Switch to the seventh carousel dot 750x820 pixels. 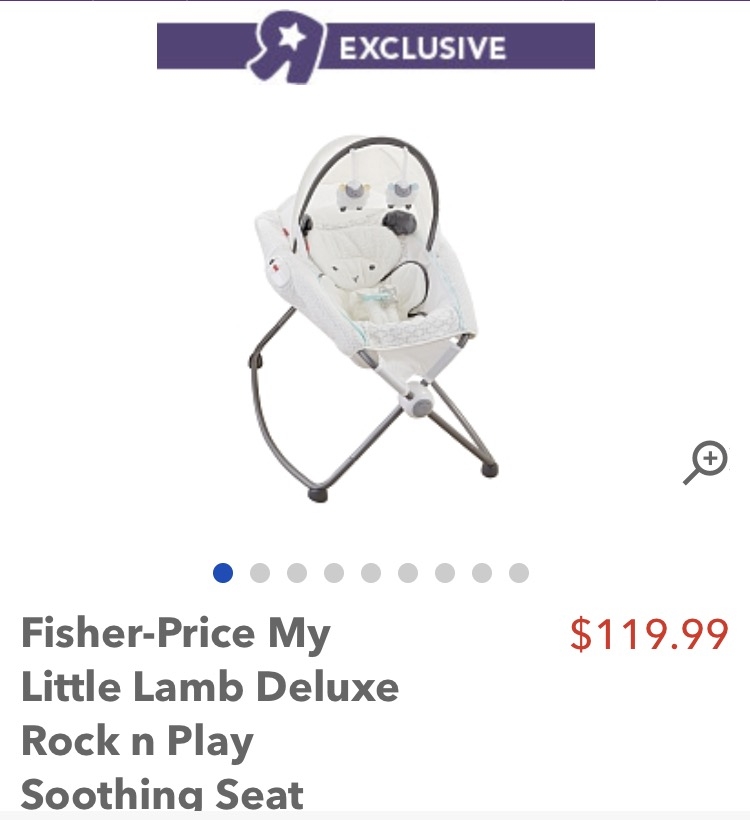pos(445,573)
